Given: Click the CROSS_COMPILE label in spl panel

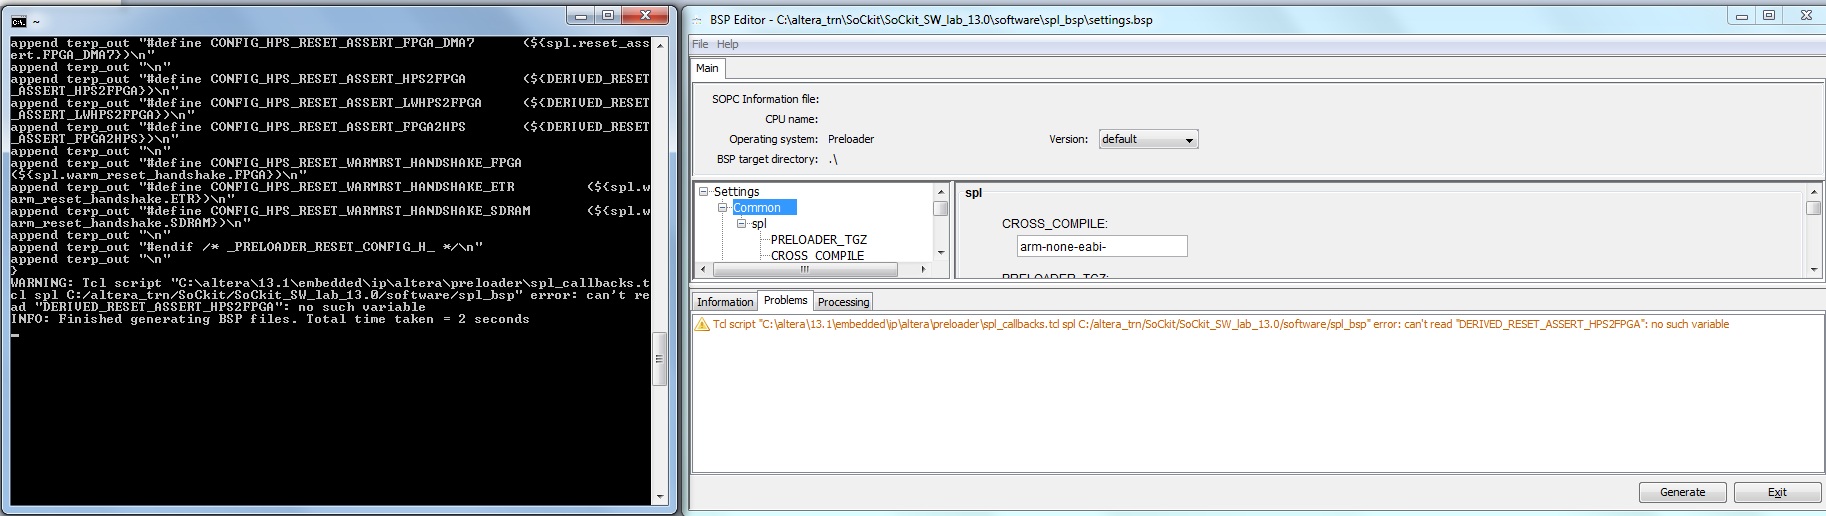Looking at the screenshot, I should coord(1054,224).
